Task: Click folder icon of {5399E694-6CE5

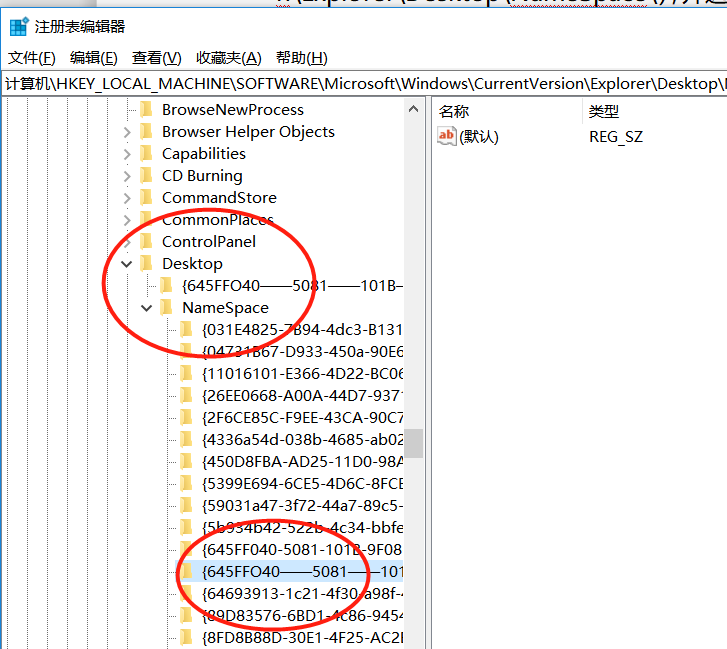Action: point(186,483)
